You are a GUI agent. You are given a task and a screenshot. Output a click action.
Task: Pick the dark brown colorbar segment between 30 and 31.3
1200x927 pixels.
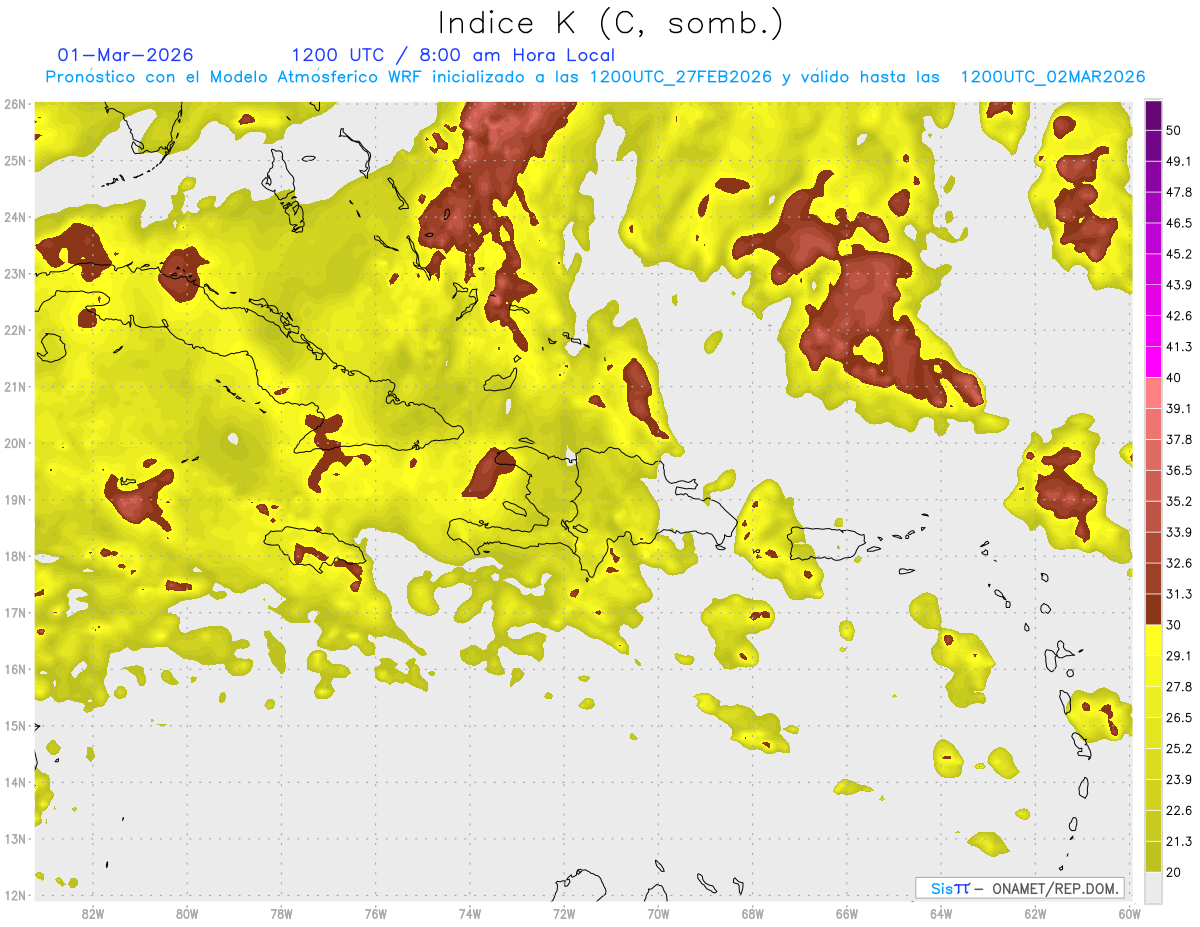tap(1153, 608)
